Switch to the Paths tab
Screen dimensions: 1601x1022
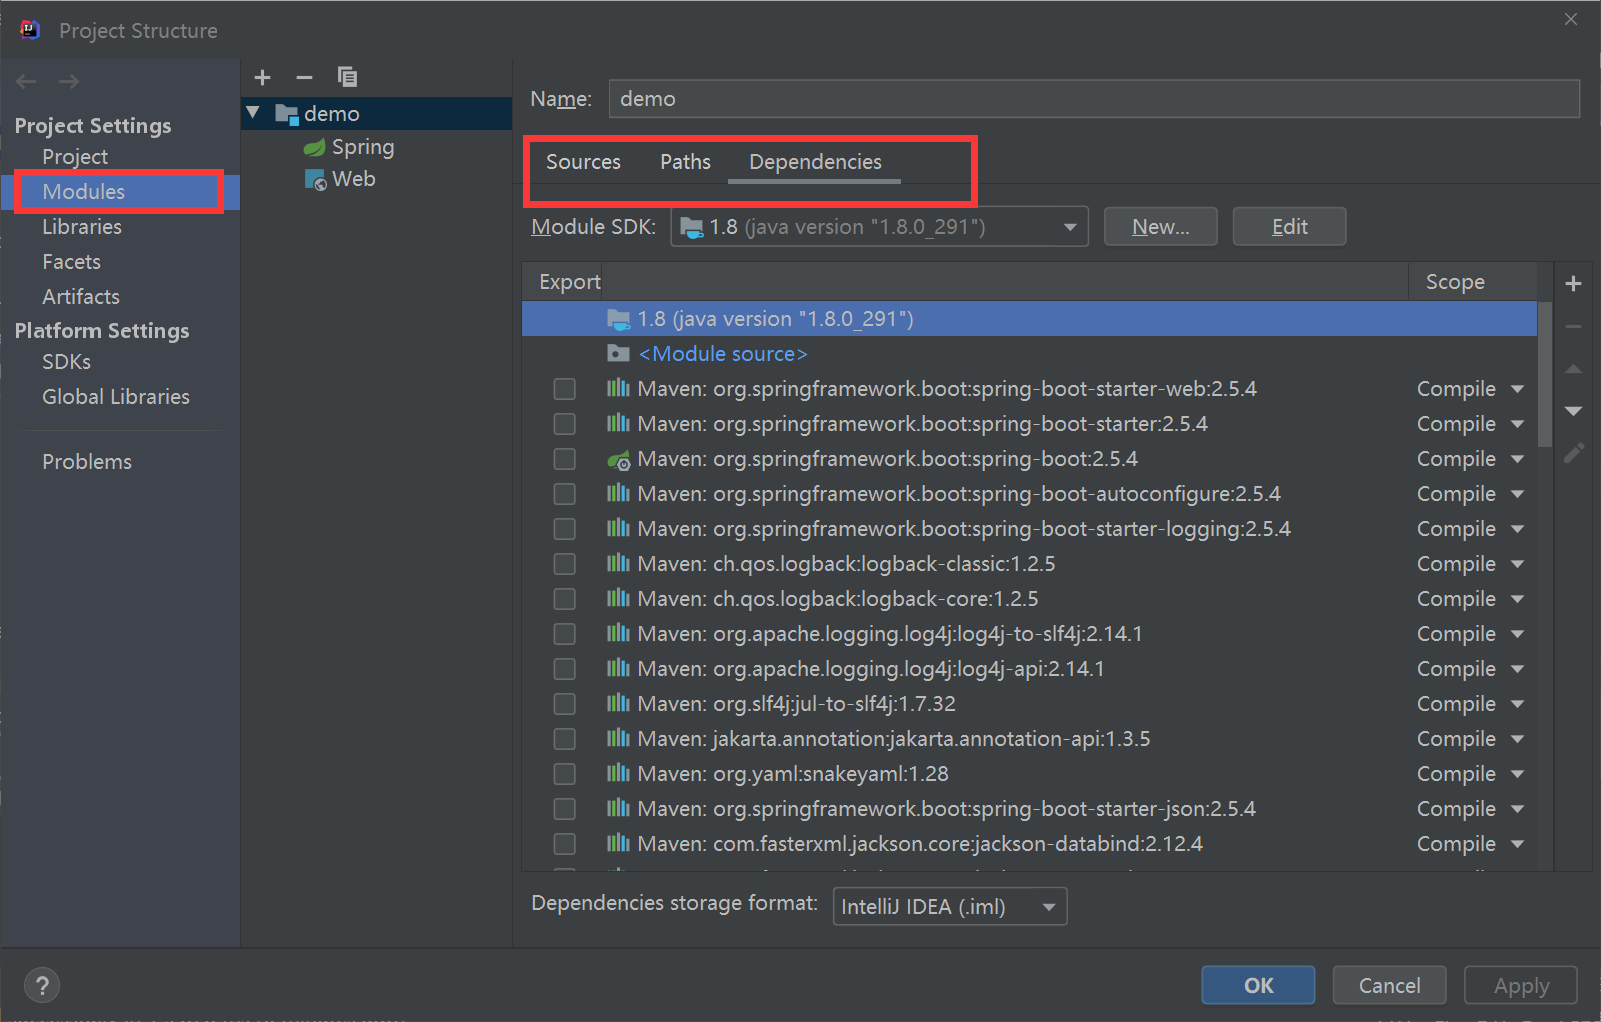pyautogui.click(x=685, y=162)
